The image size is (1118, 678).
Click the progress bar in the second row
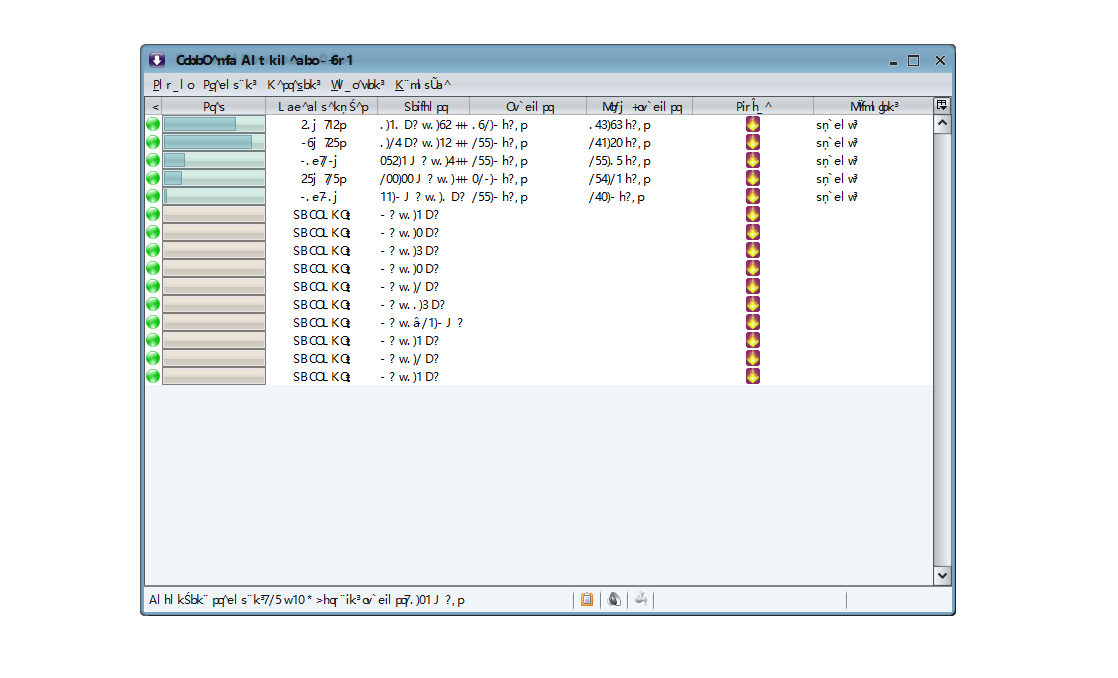click(214, 142)
